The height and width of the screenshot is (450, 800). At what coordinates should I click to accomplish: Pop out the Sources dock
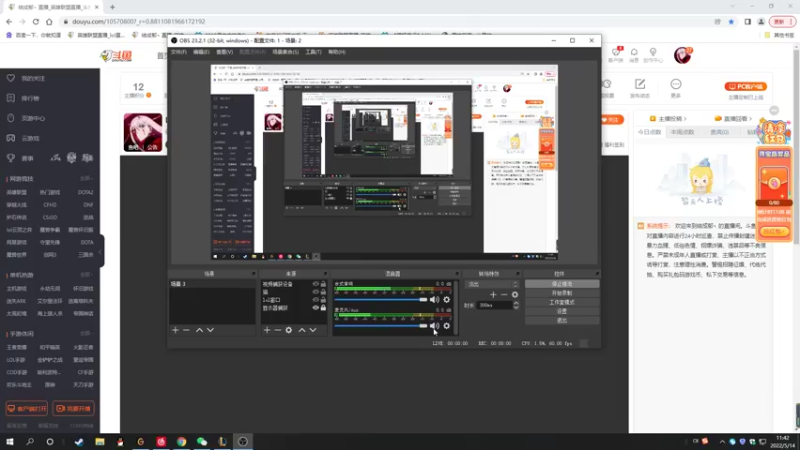tap(326, 274)
